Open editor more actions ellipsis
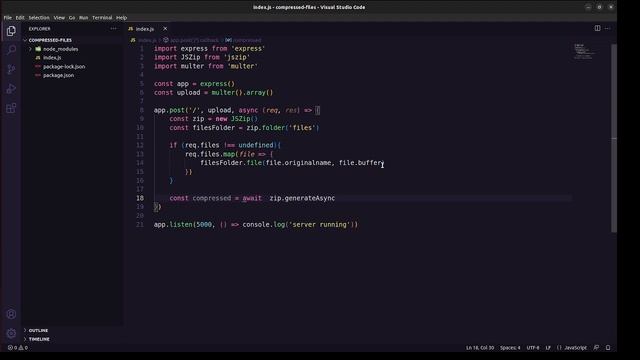 coord(607,28)
